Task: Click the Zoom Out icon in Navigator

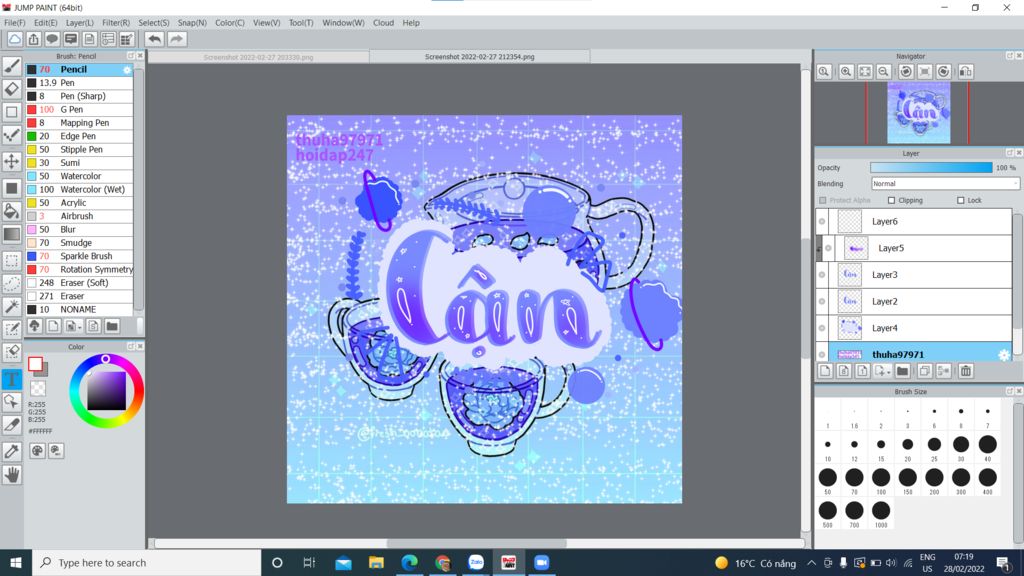Action: 884,72
